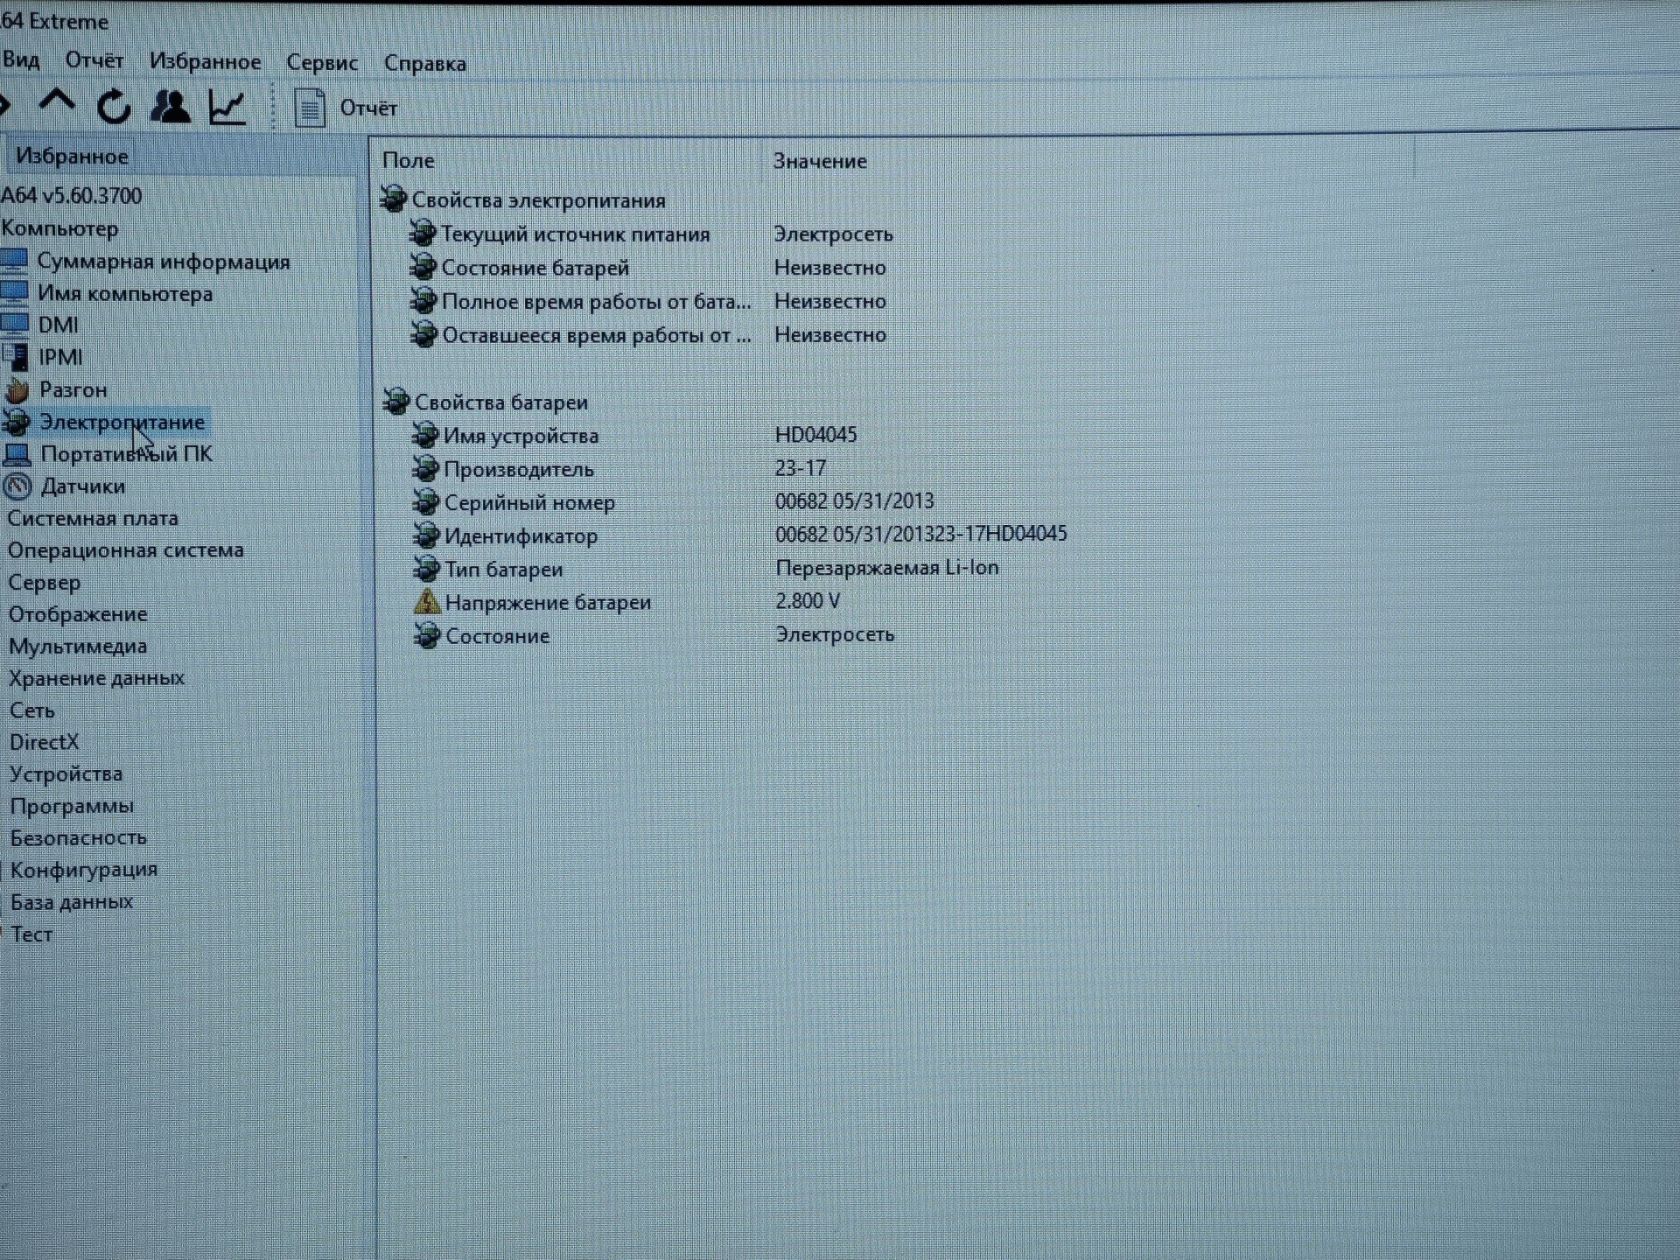Click the Отчёт toolbar button label

click(x=369, y=108)
